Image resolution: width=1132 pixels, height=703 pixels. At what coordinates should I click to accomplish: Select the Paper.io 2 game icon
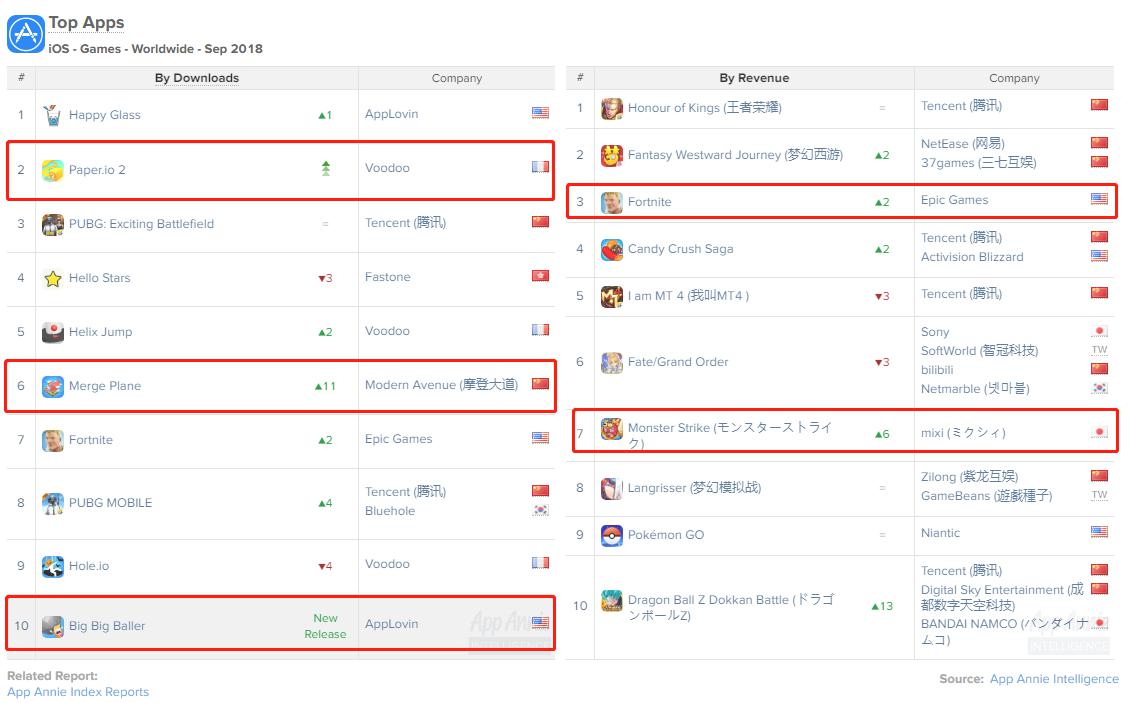52,168
